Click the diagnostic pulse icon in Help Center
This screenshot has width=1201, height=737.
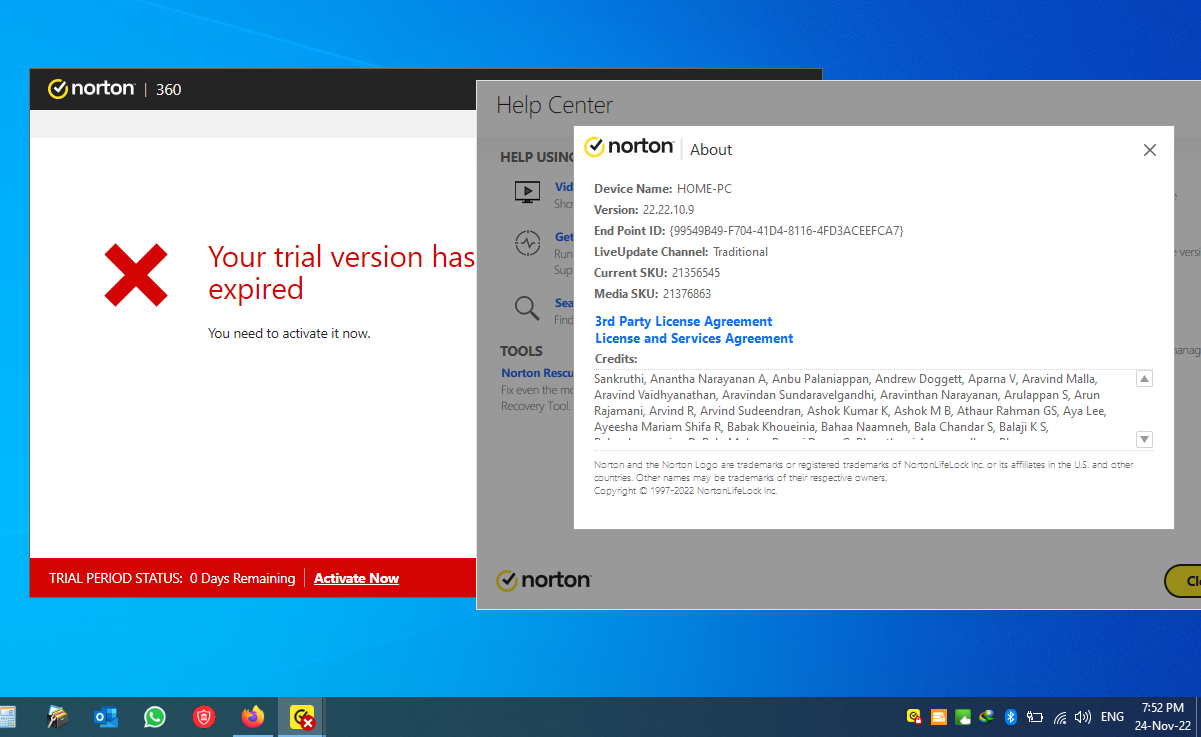point(527,243)
